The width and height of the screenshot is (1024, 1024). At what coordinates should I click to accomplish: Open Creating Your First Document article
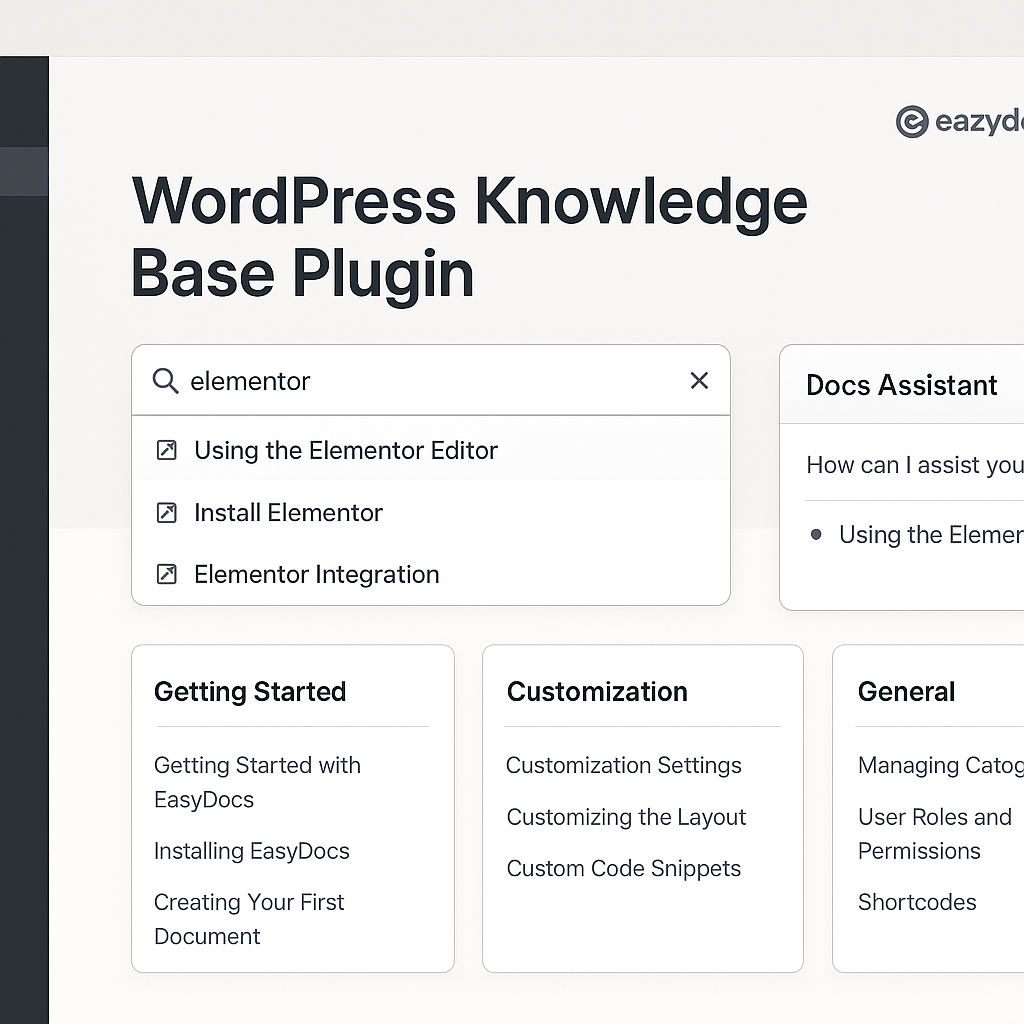(x=249, y=919)
